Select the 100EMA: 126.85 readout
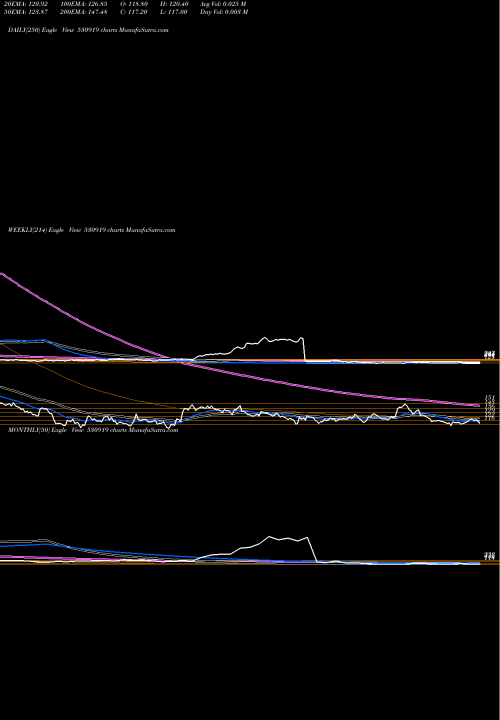 pyautogui.click(x=84, y=4)
